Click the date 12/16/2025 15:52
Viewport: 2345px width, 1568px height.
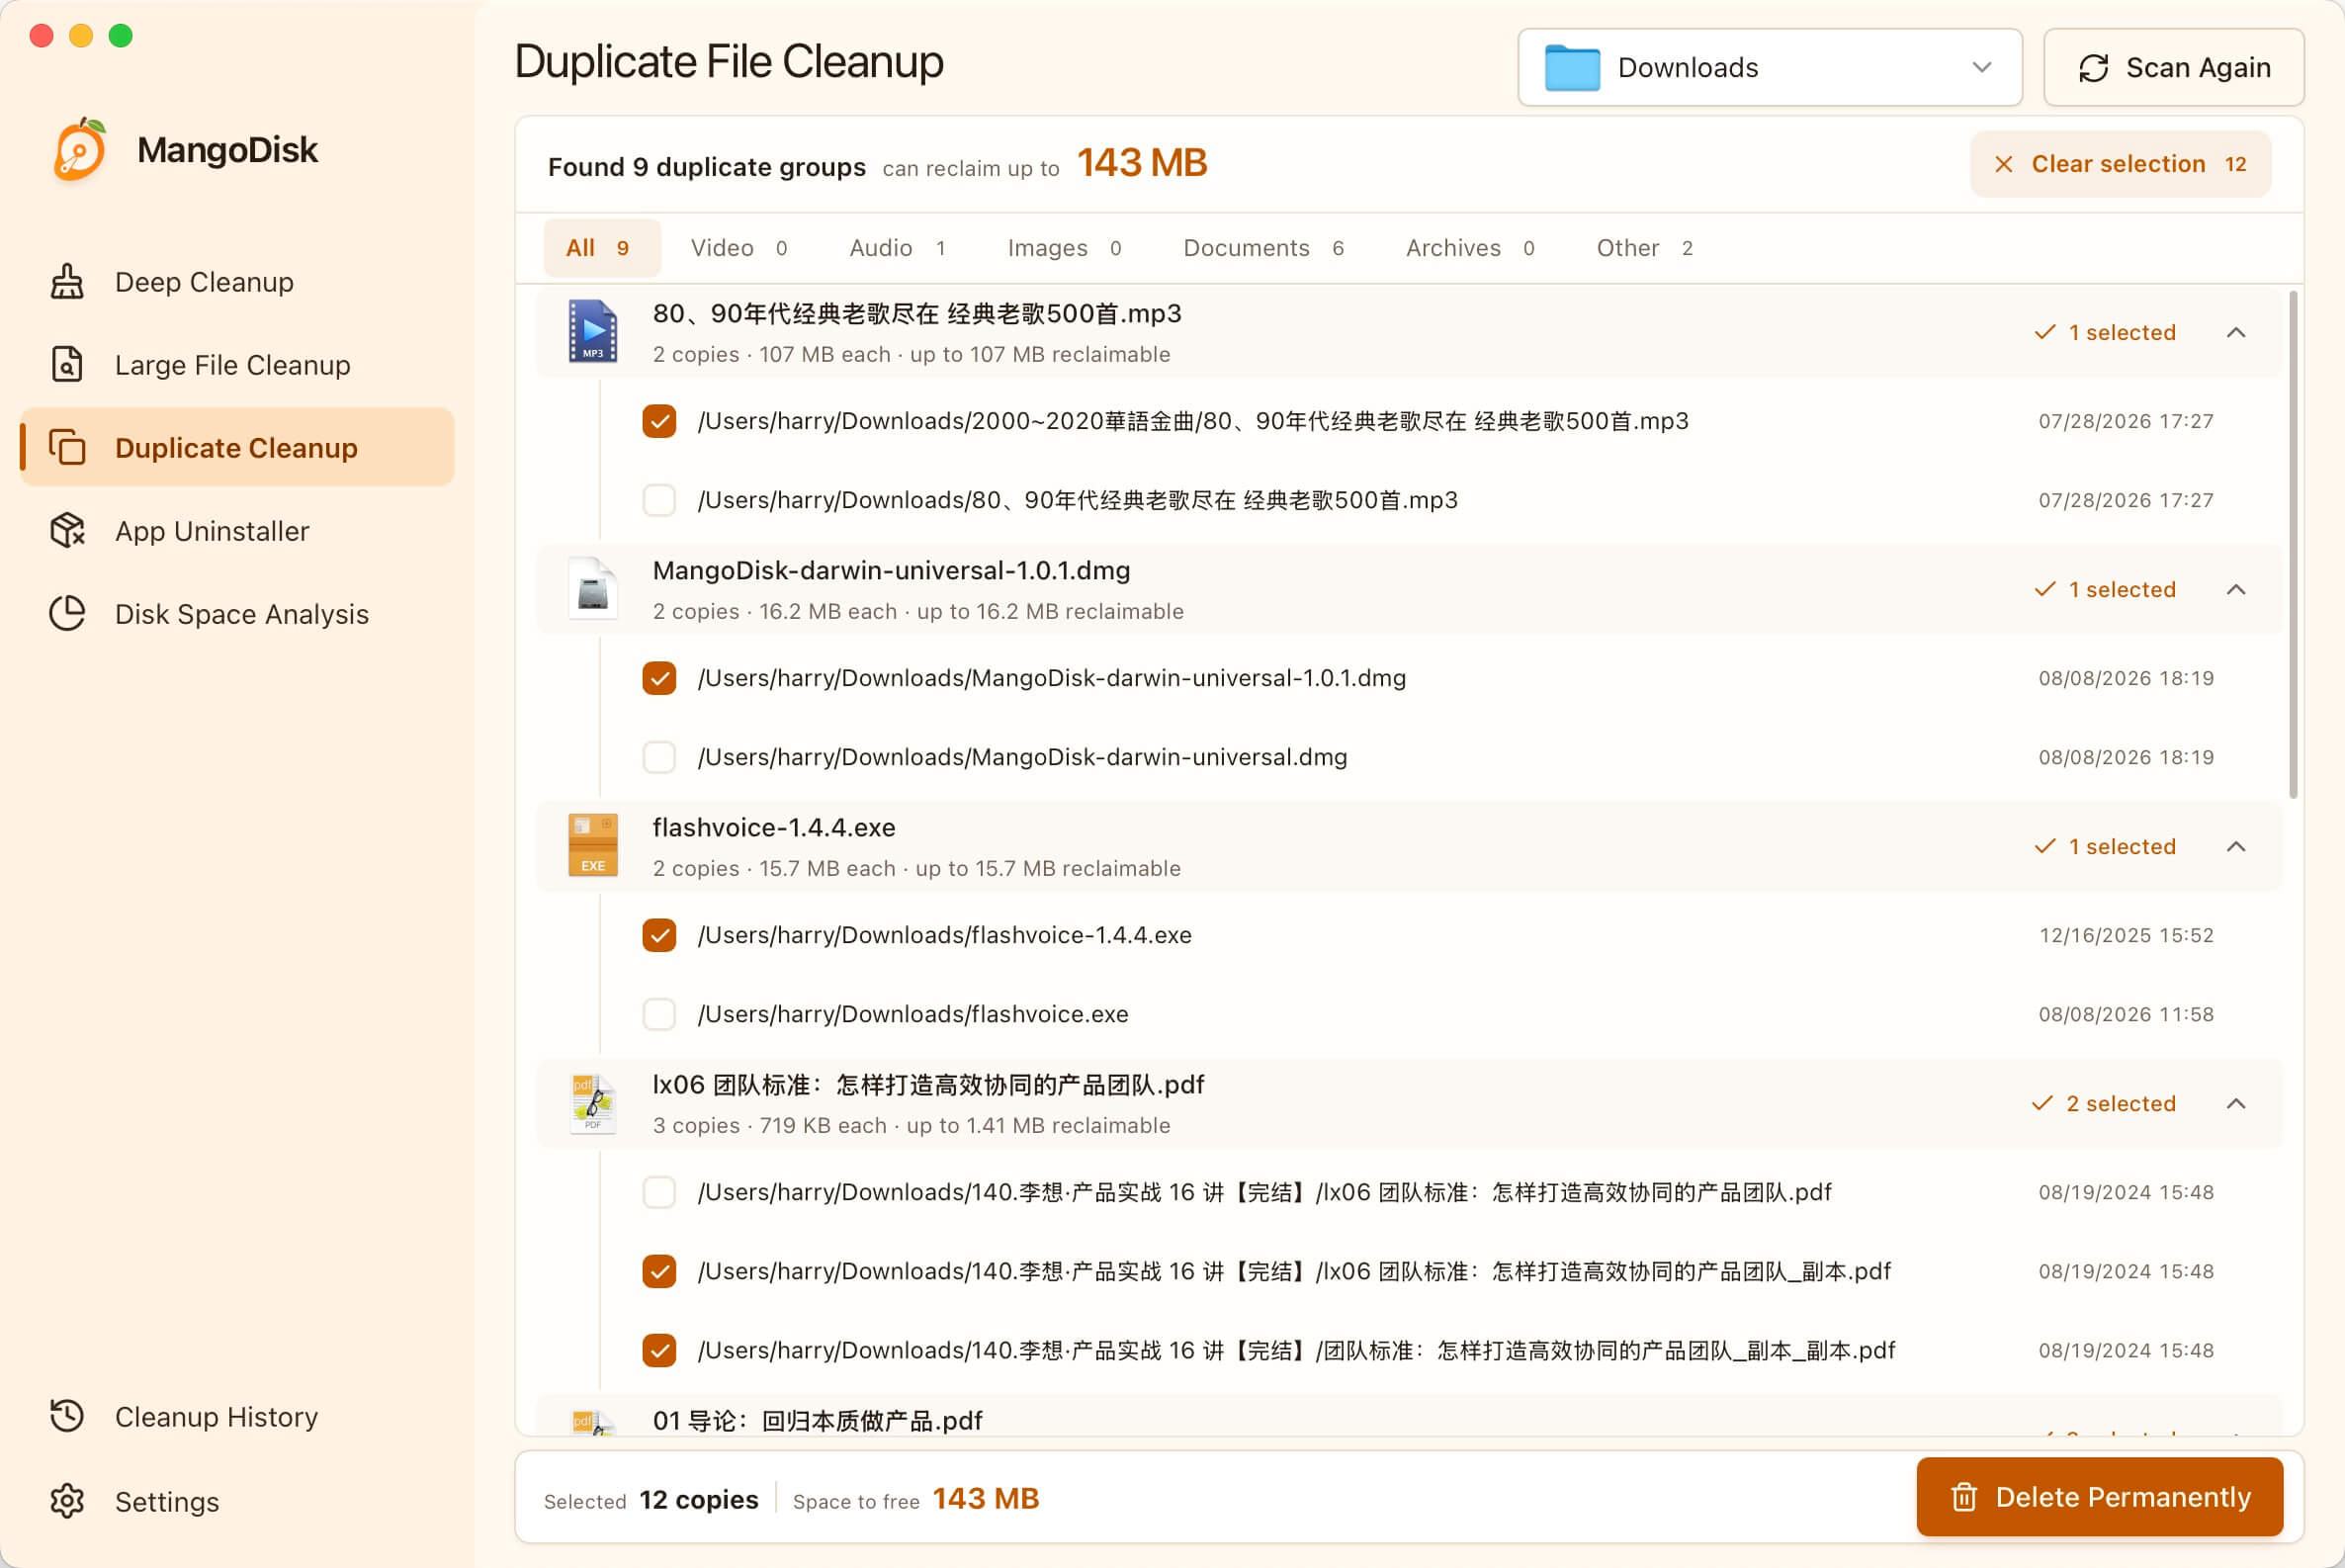[x=2126, y=935]
